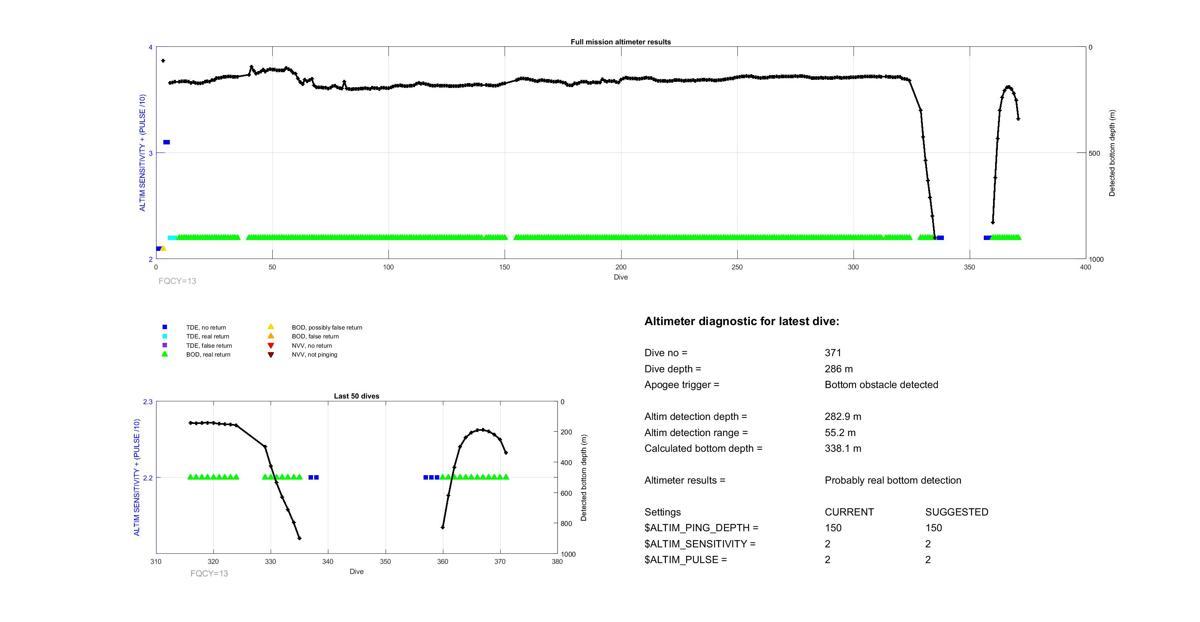Click 'FQCY=13' under the full mission plot

coord(177,281)
